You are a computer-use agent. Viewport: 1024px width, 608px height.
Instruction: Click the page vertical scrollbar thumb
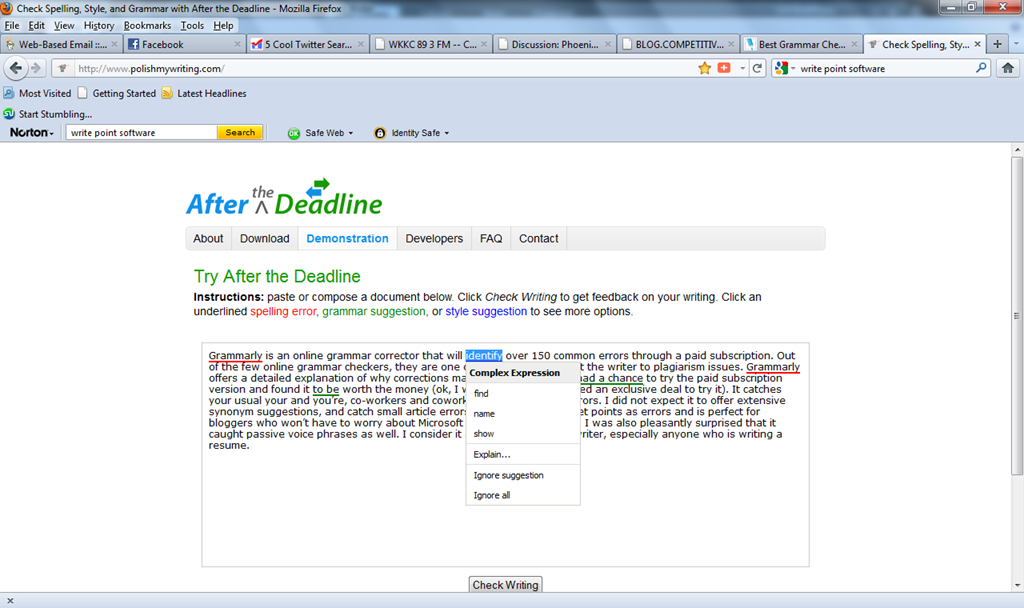1017,315
